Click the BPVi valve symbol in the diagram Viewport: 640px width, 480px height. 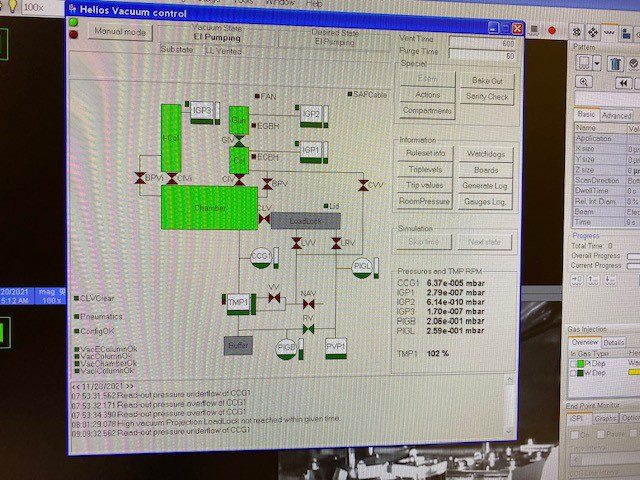(140, 178)
